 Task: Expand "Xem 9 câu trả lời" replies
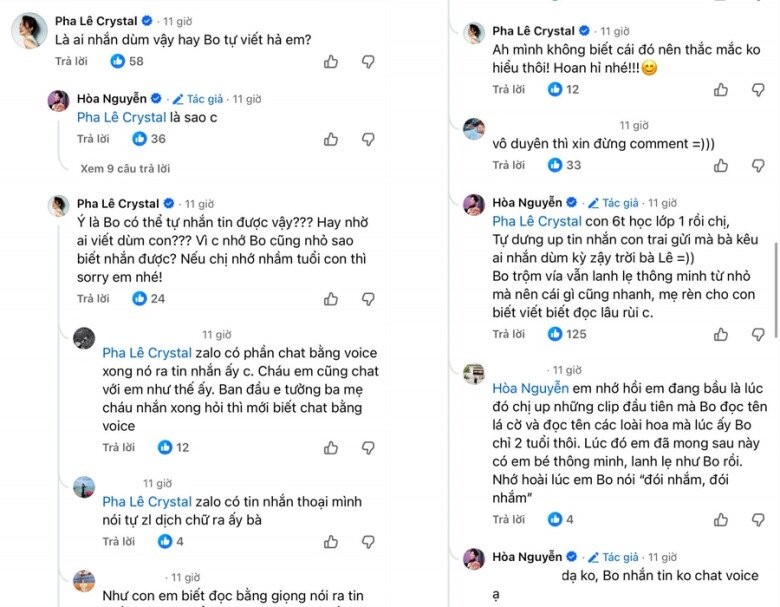[125, 169]
